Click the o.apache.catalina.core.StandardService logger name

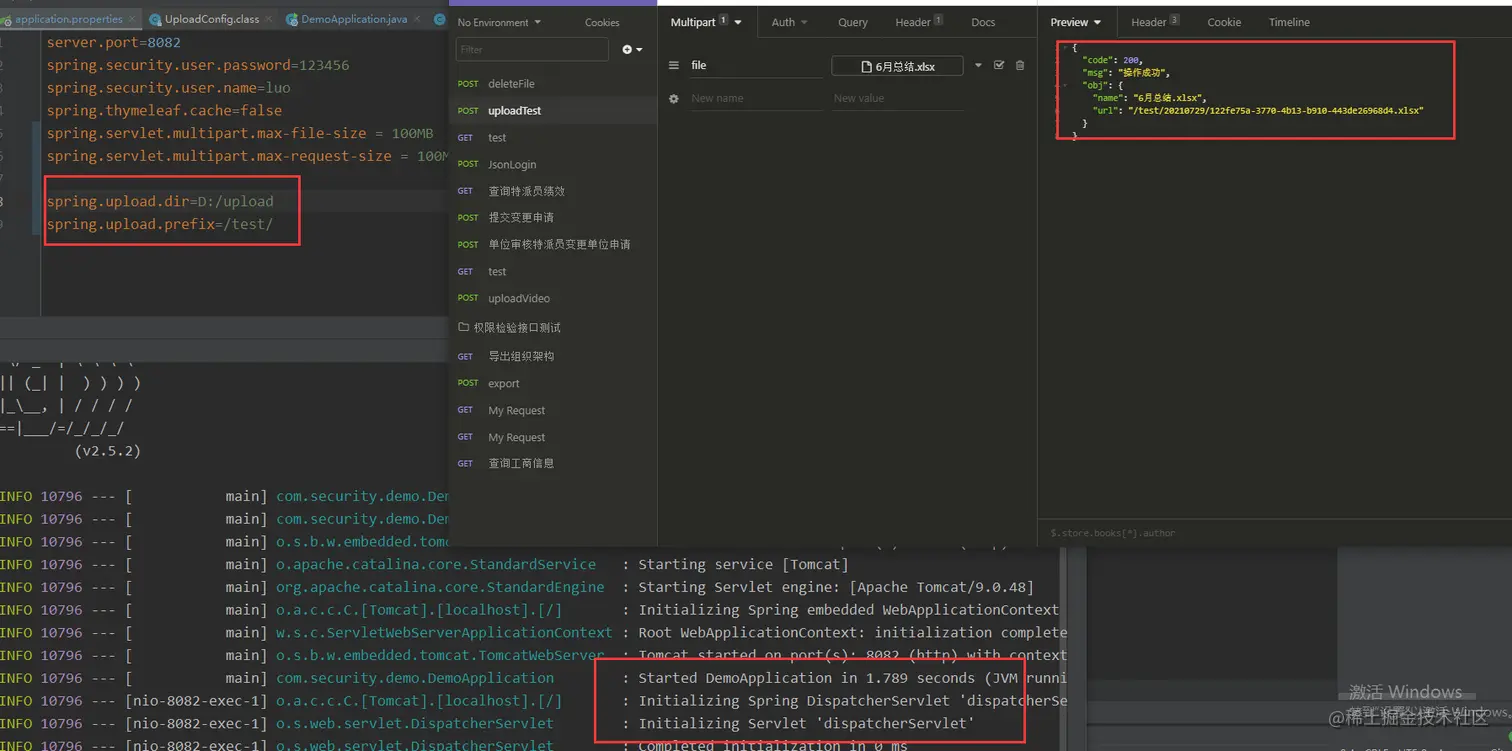click(436, 565)
